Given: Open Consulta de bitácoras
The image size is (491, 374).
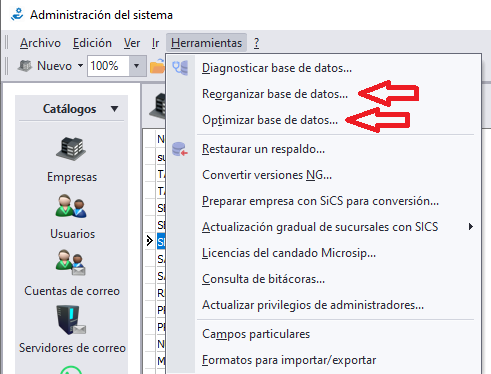Looking at the screenshot, I should (263, 279).
